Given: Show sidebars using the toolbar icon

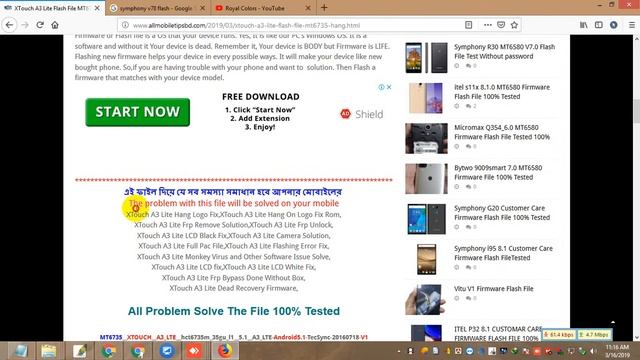Looking at the screenshot, I should [x=598, y=25].
